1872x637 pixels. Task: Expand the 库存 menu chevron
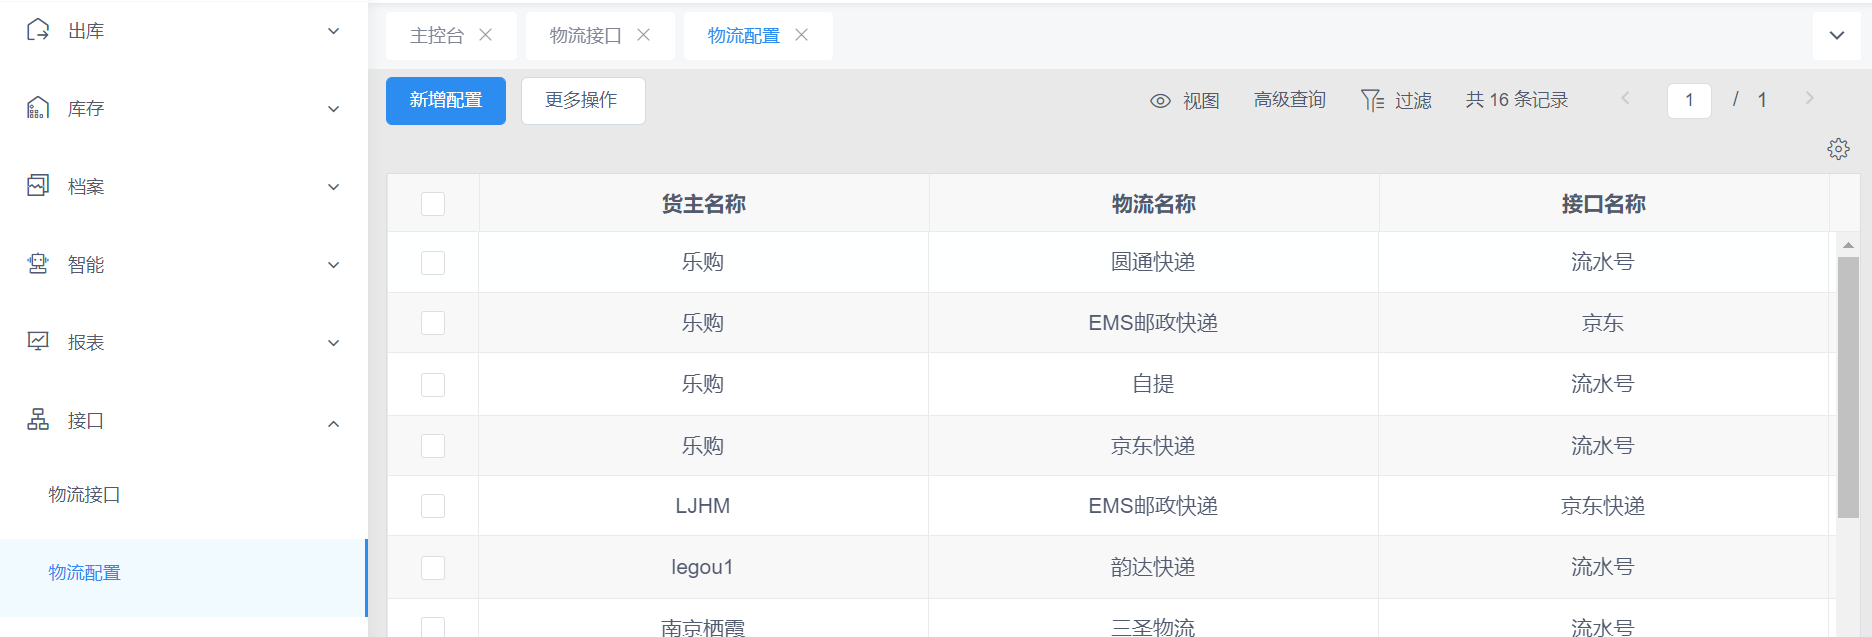334,109
